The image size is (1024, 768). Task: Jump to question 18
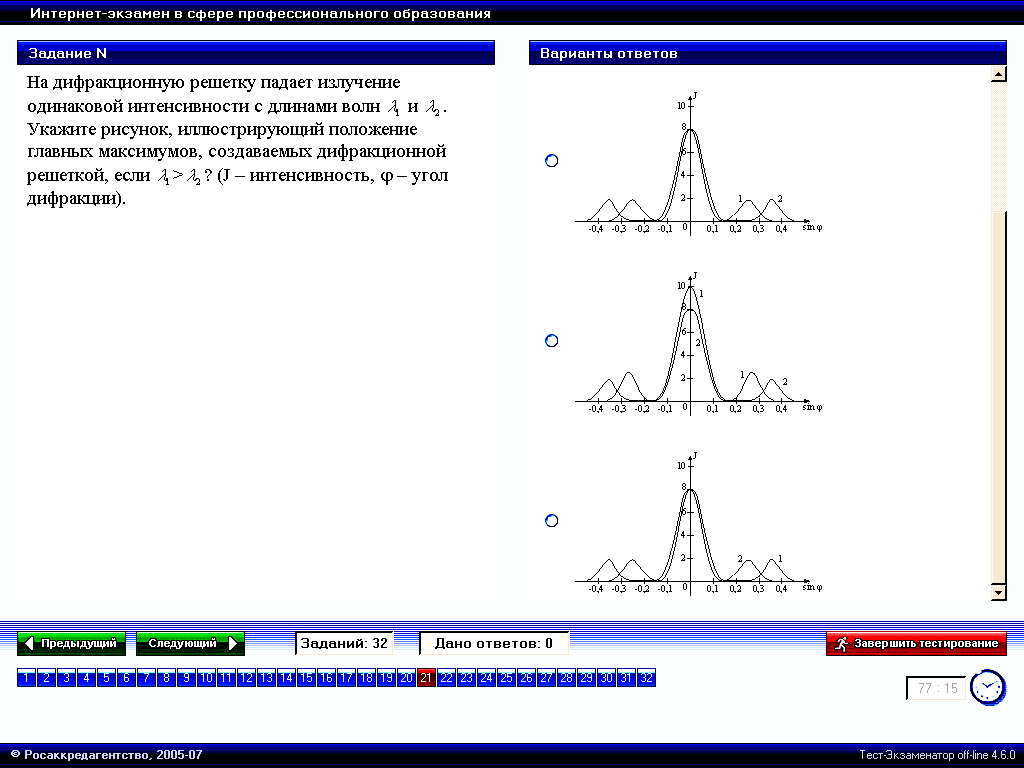366,678
